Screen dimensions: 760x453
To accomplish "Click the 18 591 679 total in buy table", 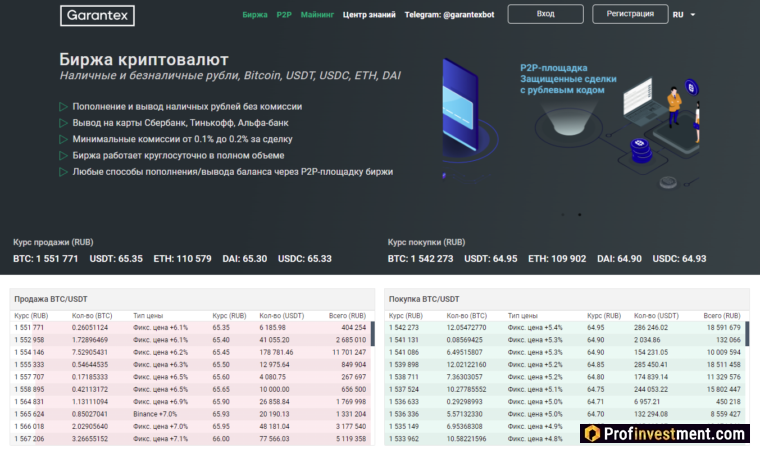I will [x=723, y=328].
